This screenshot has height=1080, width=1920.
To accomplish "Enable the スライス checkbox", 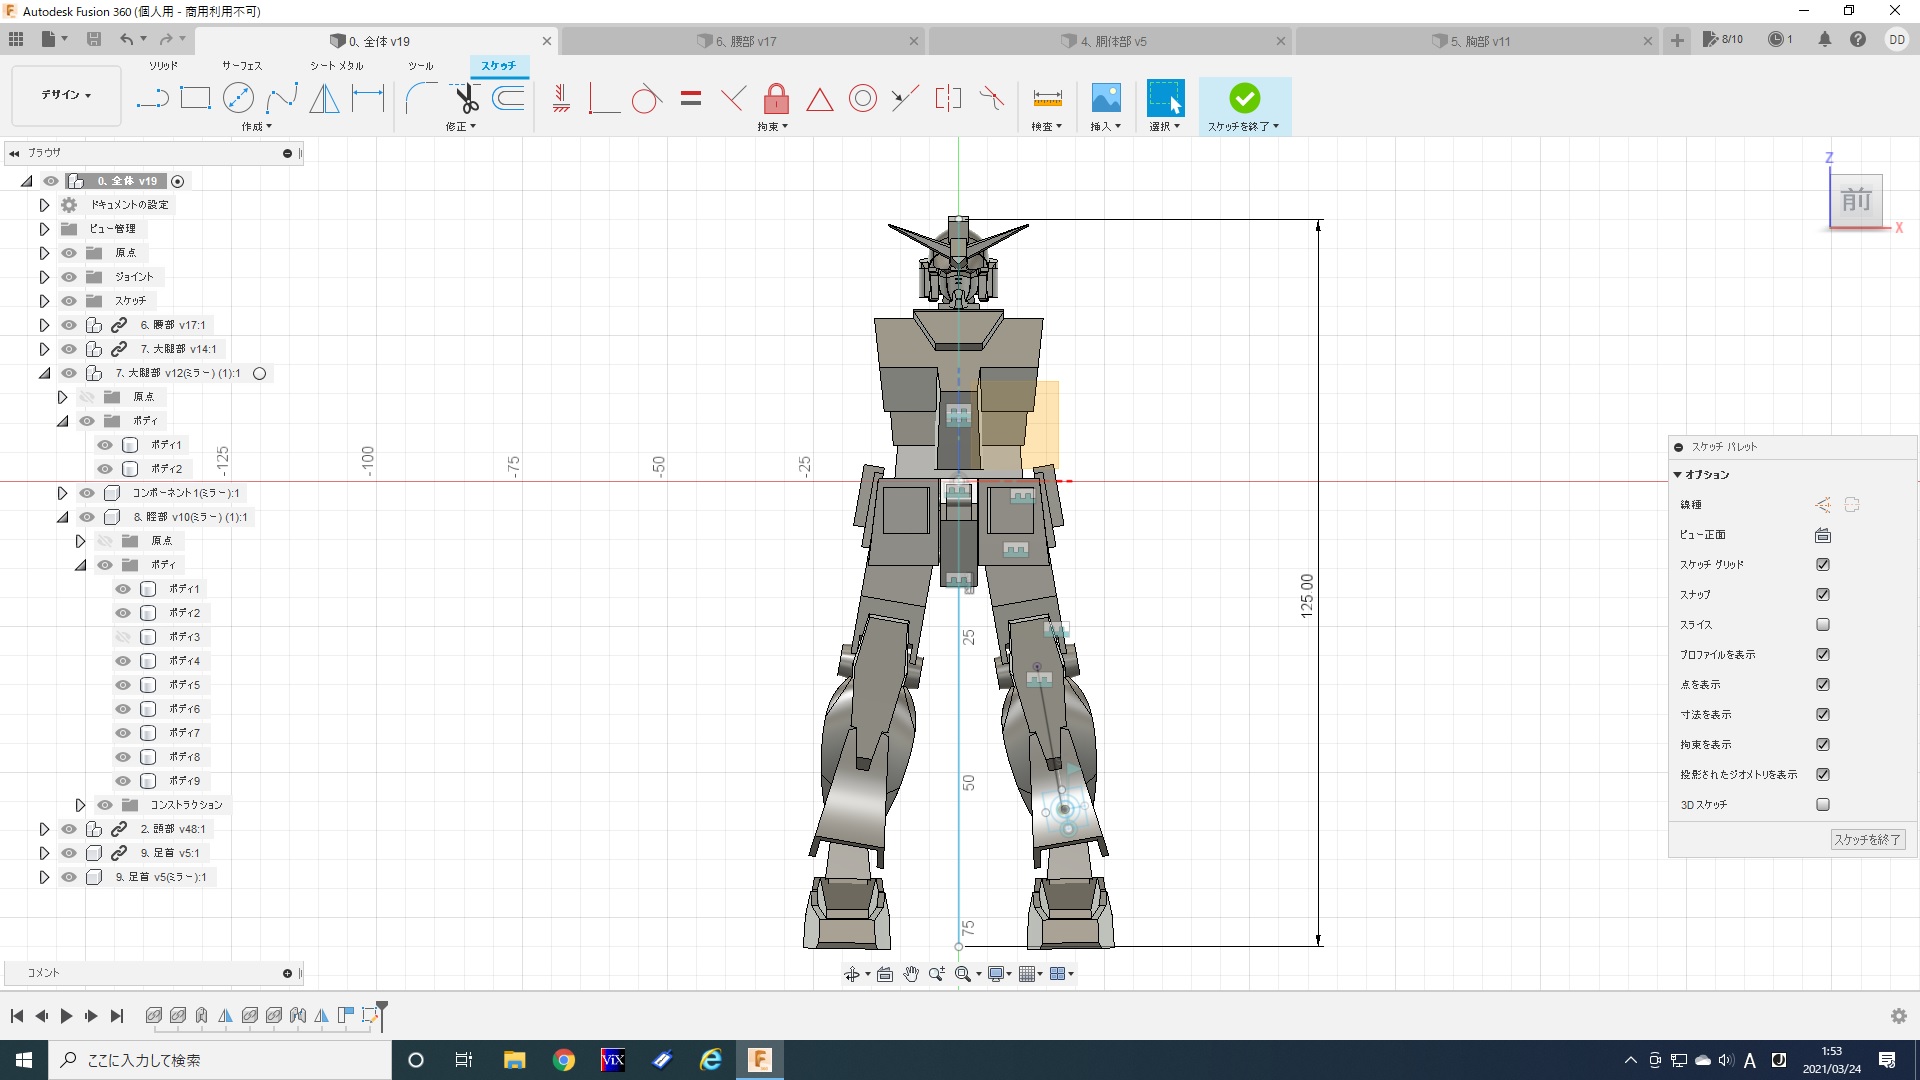I will point(1823,625).
